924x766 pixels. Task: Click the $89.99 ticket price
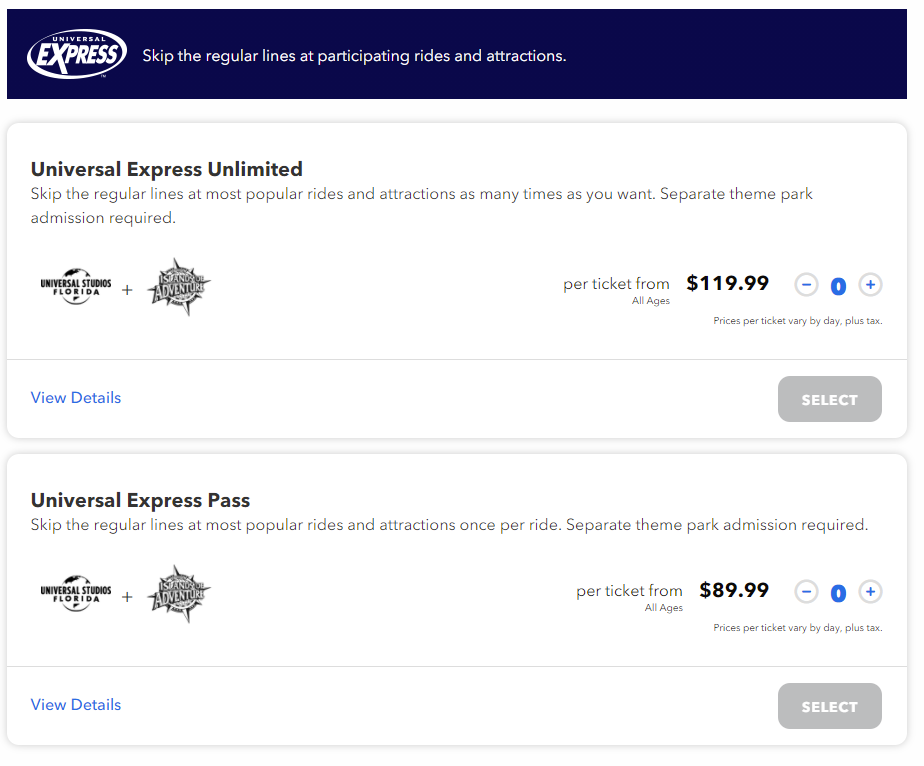[734, 591]
